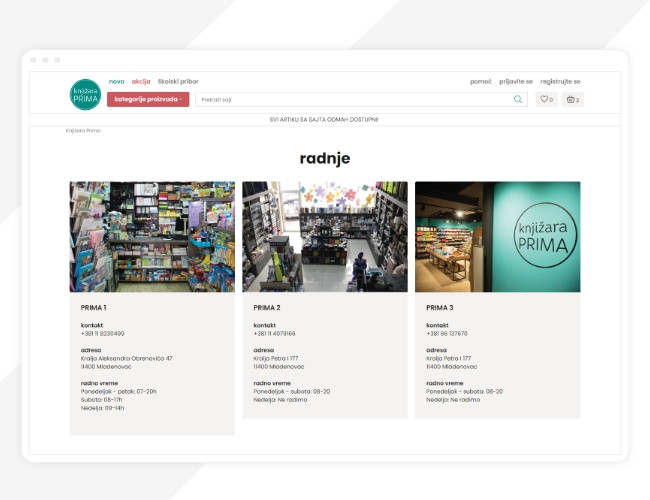Open the PRIMA 1 store photo
The width and height of the screenshot is (650, 500).
pos(152,236)
